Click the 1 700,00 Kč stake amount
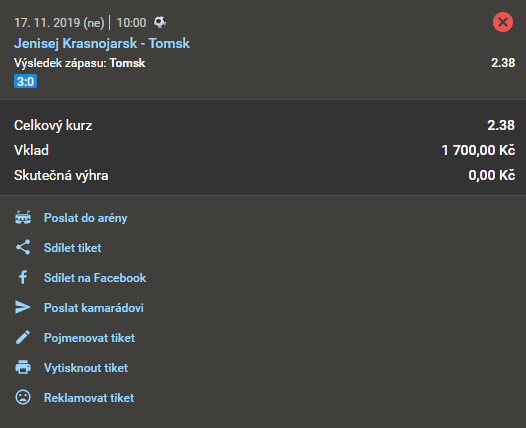The height and width of the screenshot is (428, 526). (478, 150)
